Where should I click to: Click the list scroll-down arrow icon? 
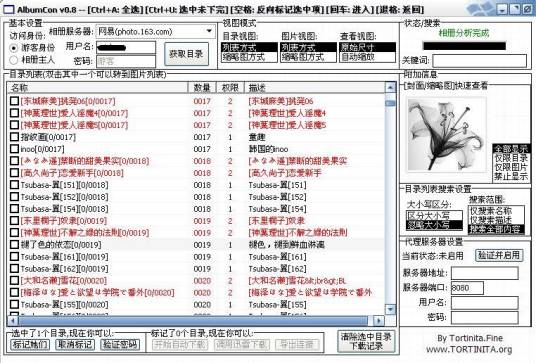point(390,309)
